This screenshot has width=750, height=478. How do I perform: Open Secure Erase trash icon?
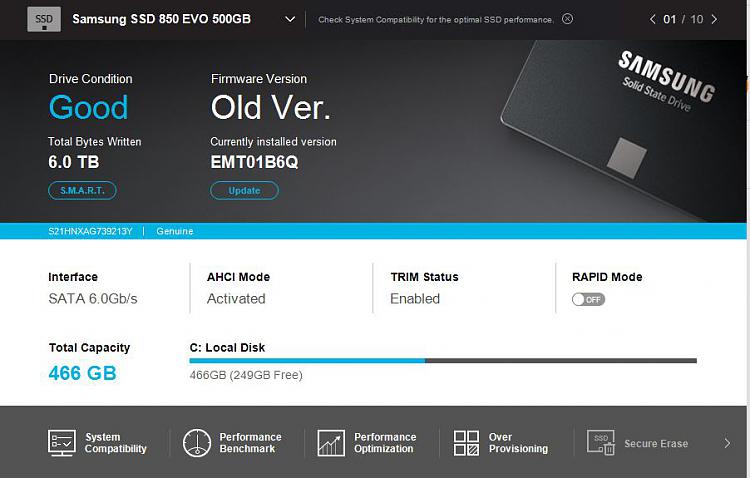601,443
